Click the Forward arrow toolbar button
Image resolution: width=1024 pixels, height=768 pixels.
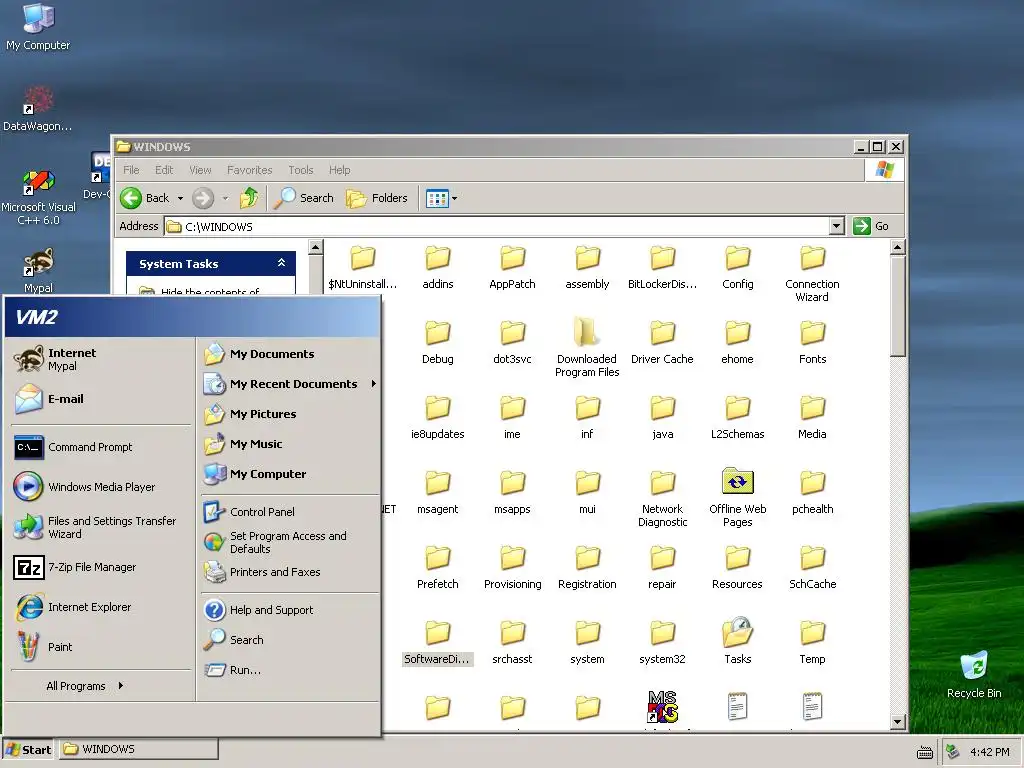203,198
